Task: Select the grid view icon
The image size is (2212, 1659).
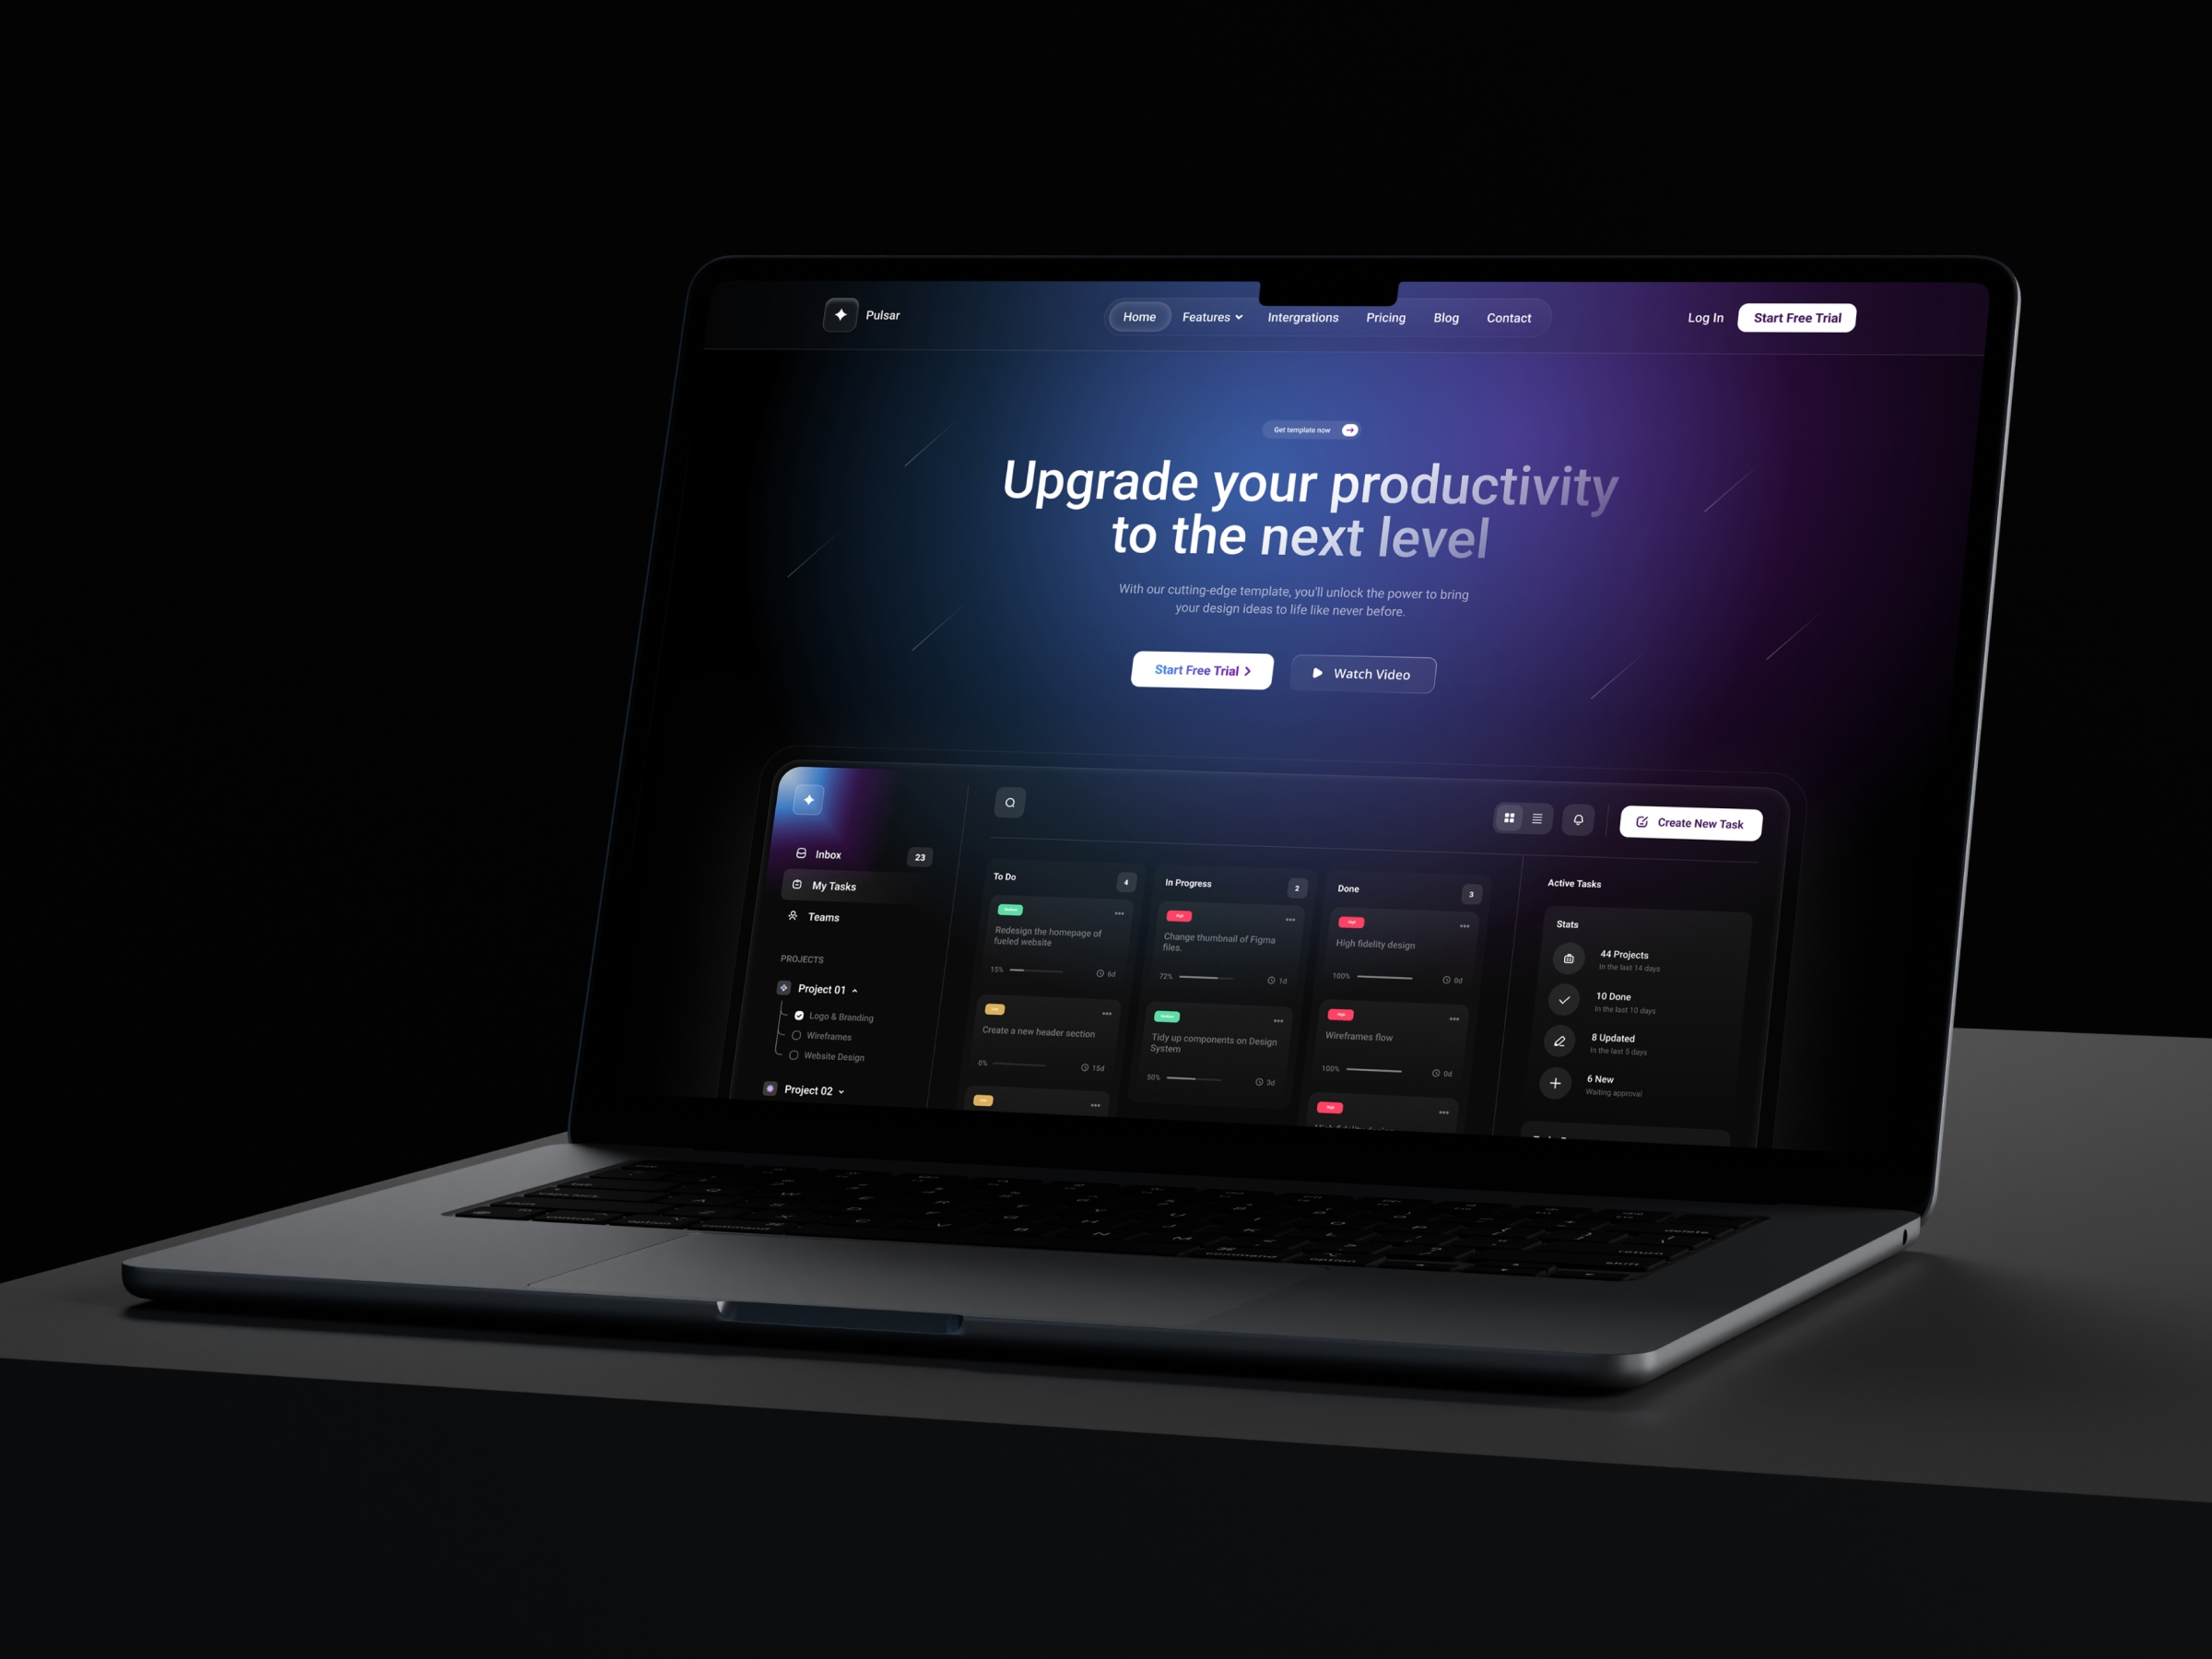Action: (1510, 816)
